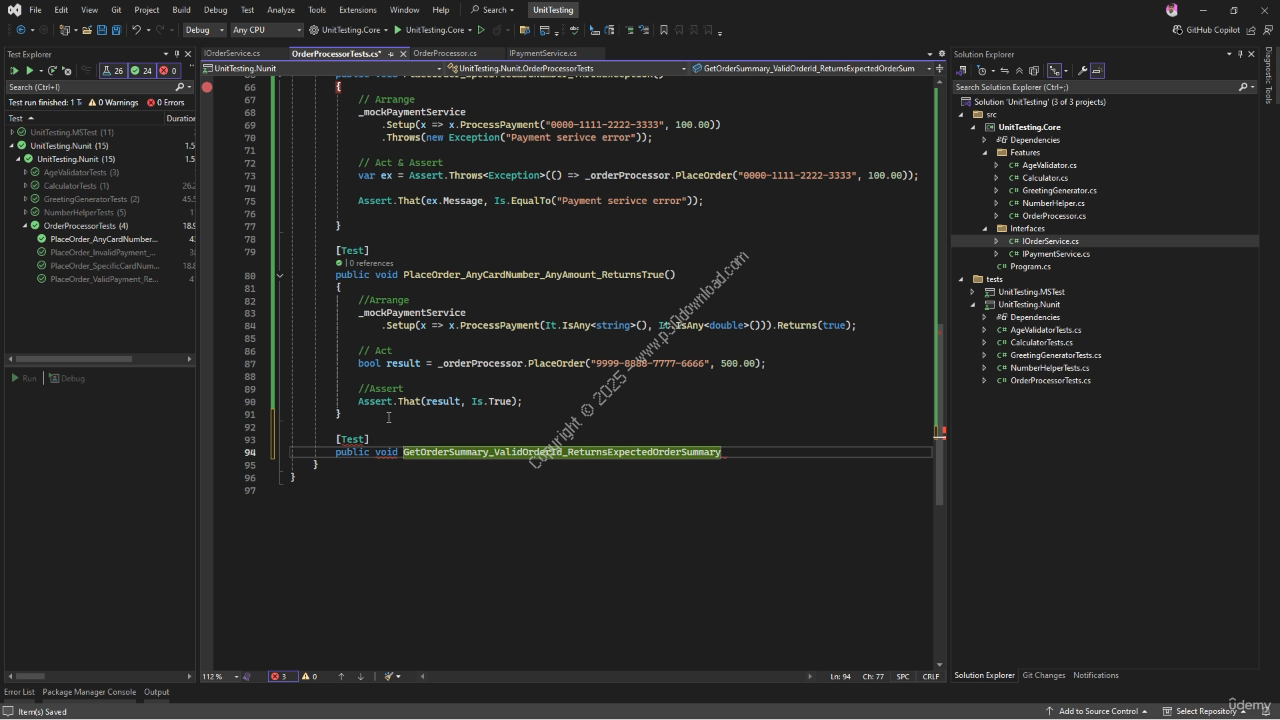This screenshot has height=720, width=1280.
Task: Toggle Preview Selected Items in Solution Explorer
Action: tap(1097, 71)
